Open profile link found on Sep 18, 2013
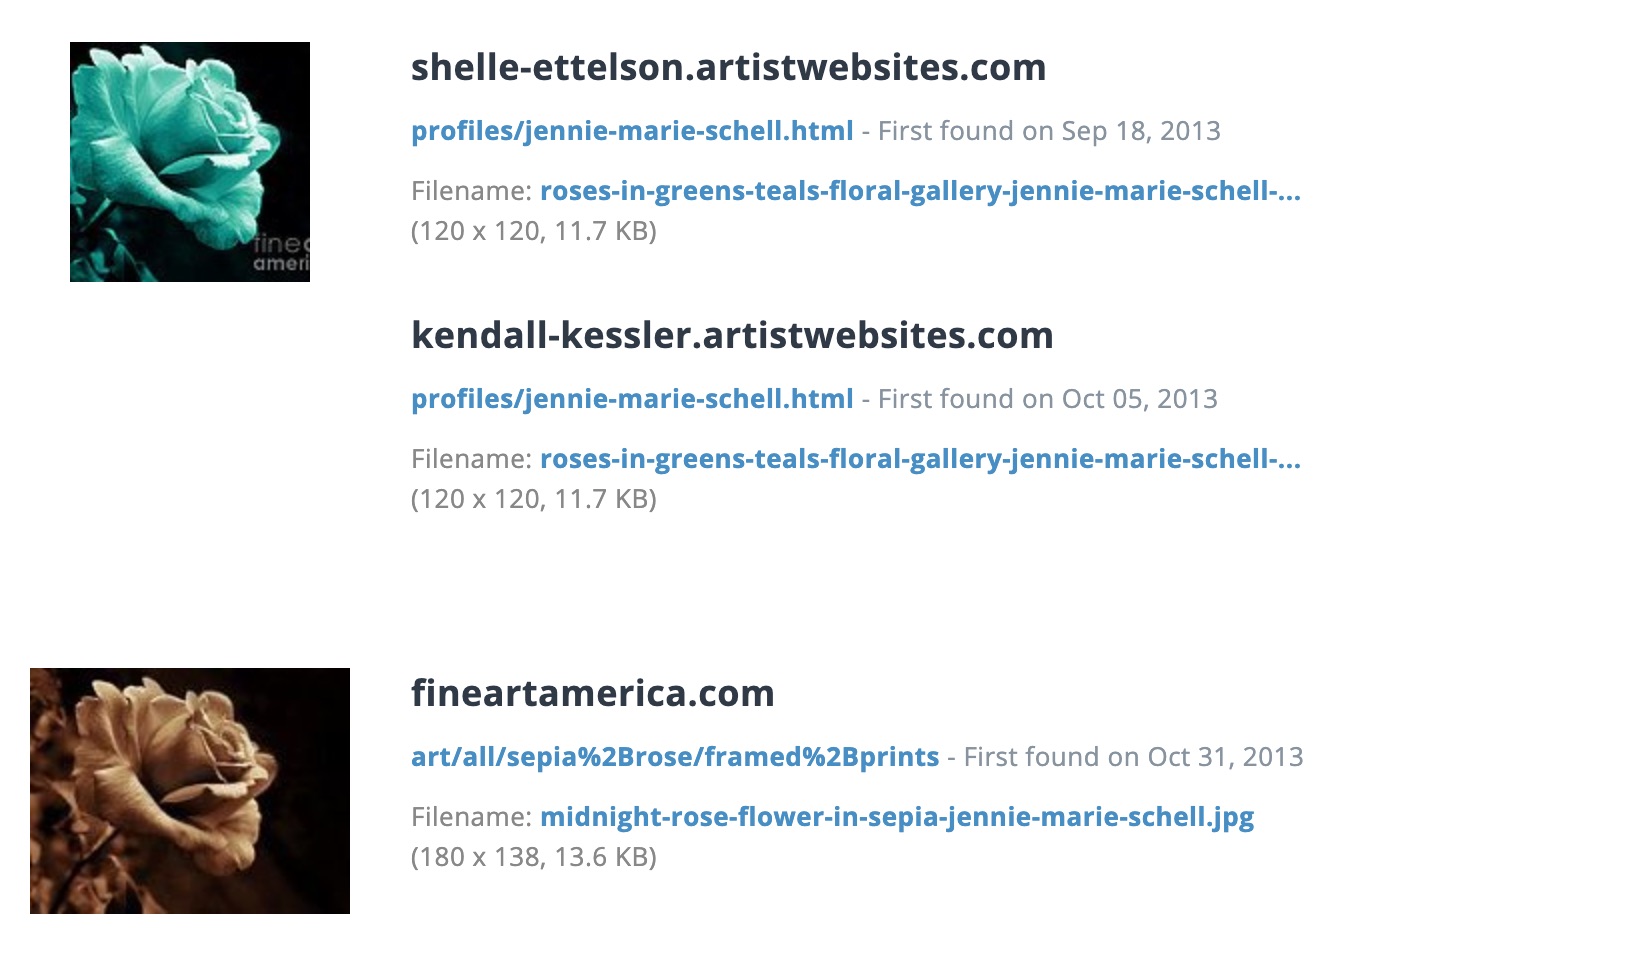The height and width of the screenshot is (974, 1628). pyautogui.click(x=632, y=131)
